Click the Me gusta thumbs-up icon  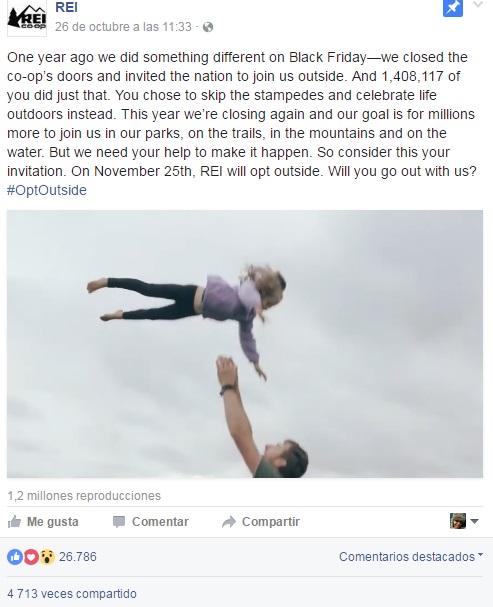(x=14, y=522)
